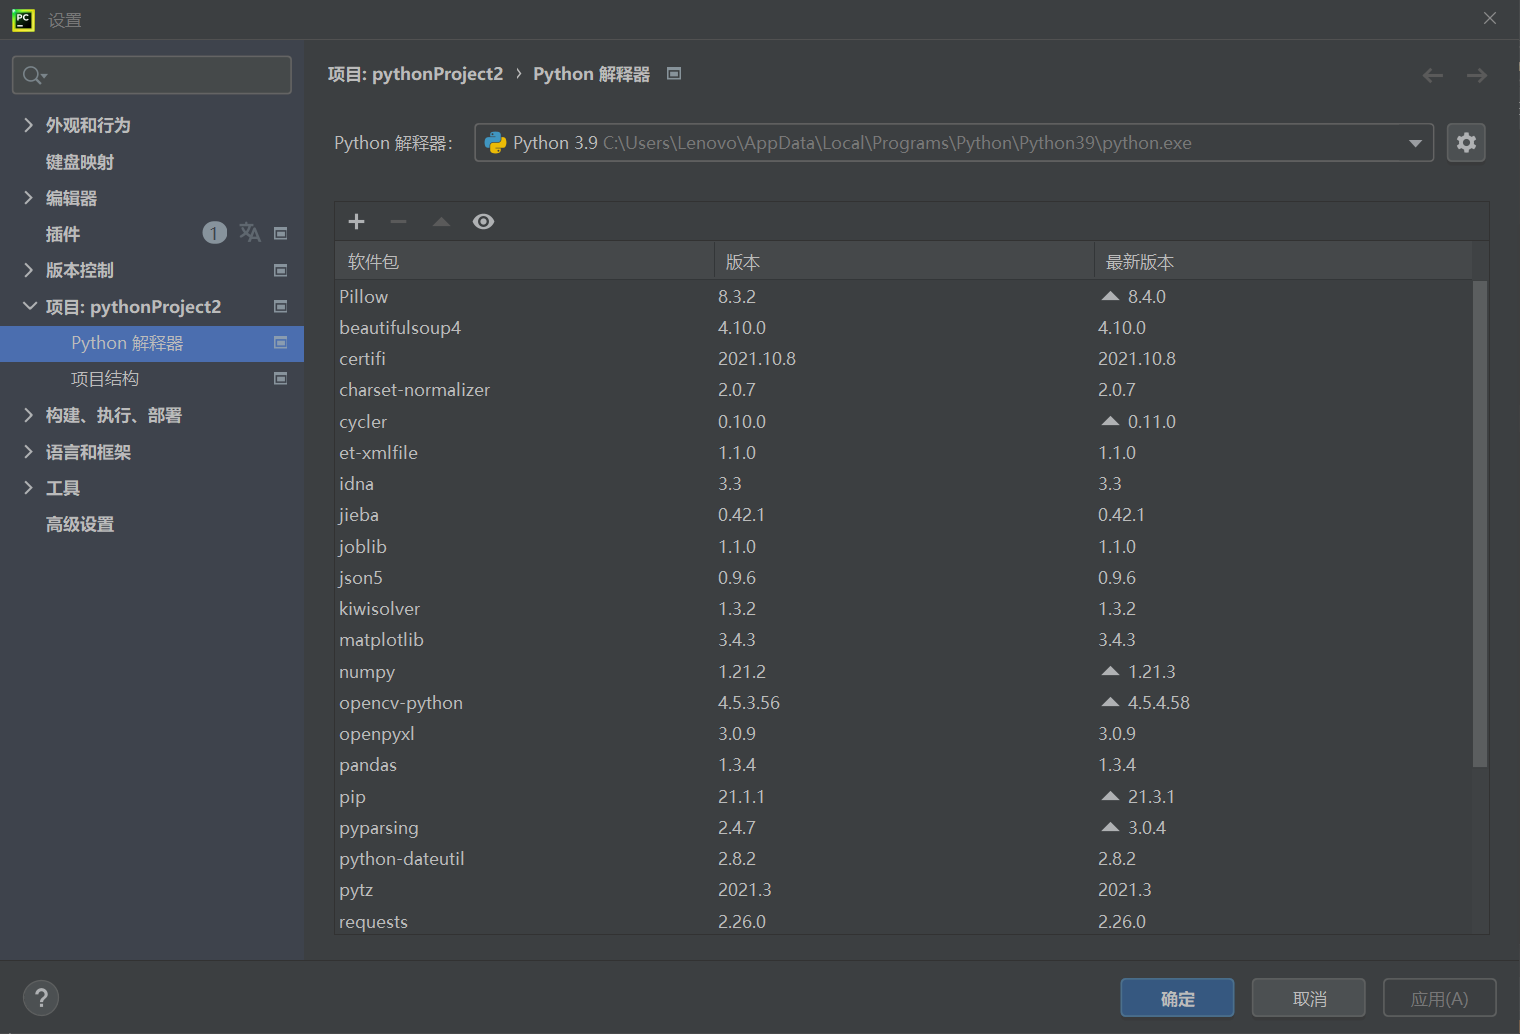This screenshot has height=1034, width=1520.
Task: Click the settings search input field
Action: (152, 75)
